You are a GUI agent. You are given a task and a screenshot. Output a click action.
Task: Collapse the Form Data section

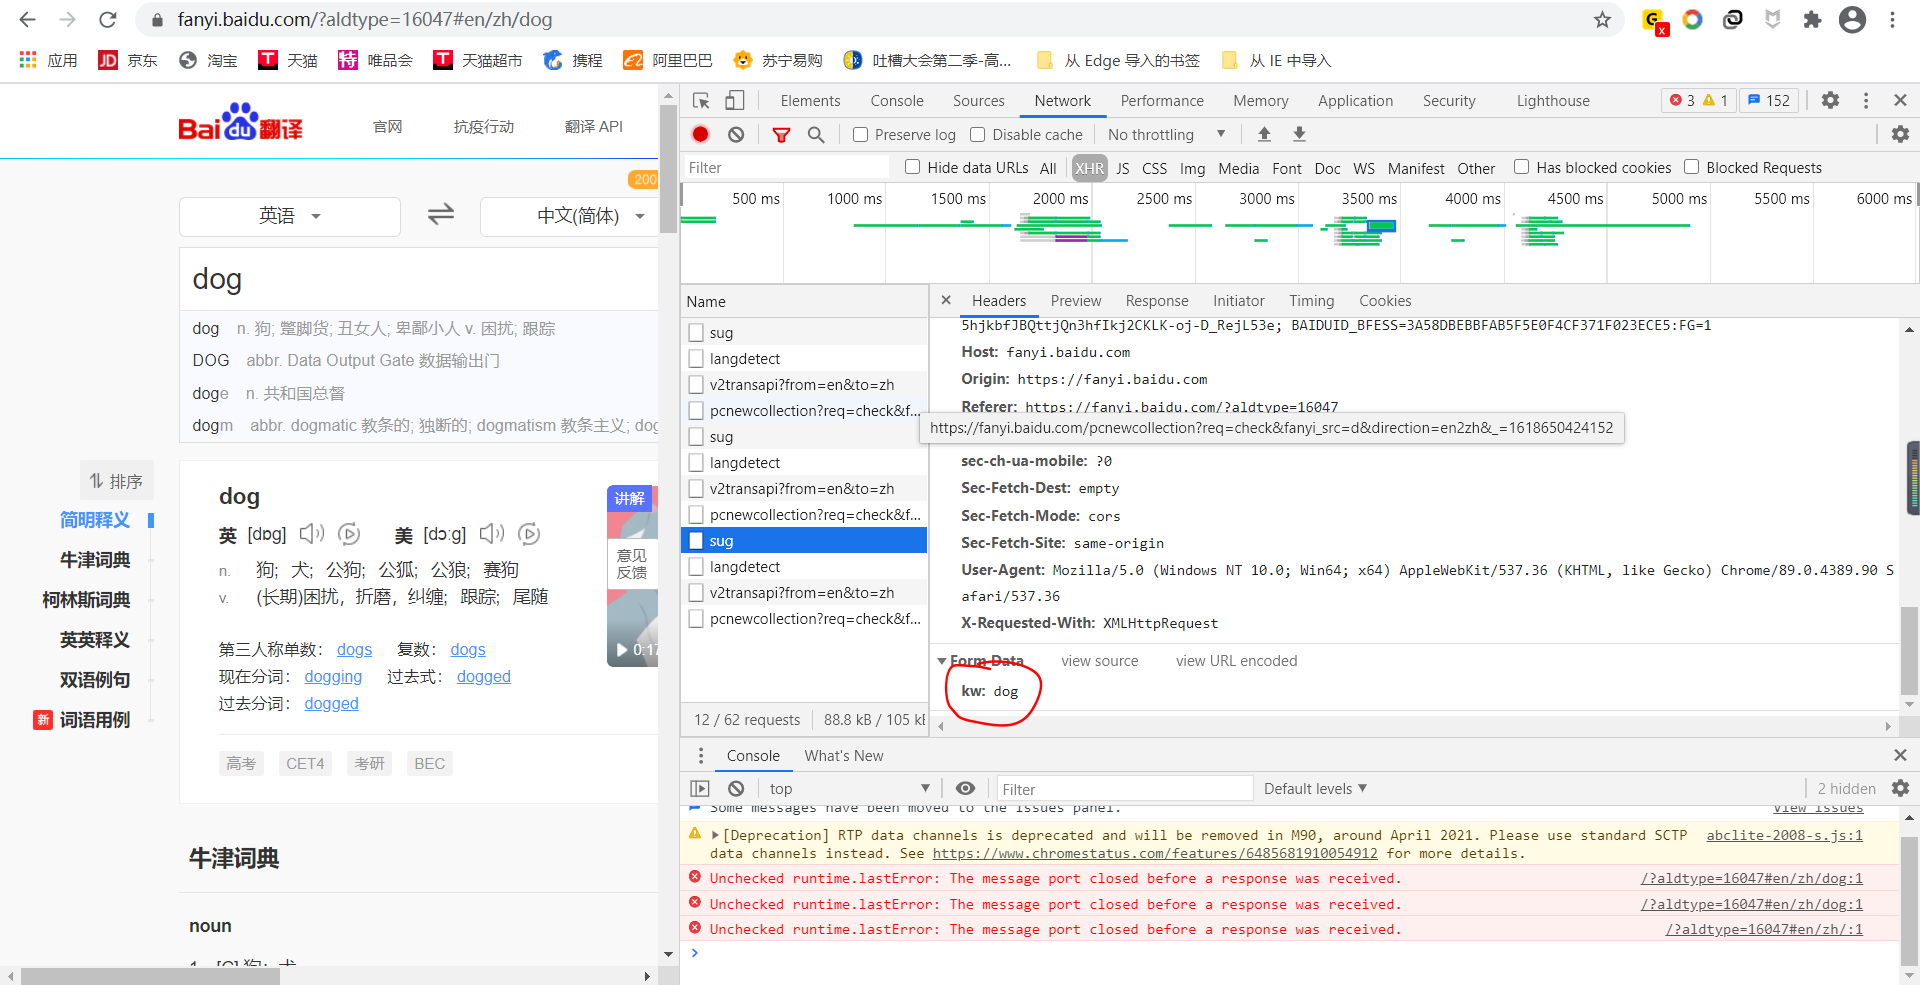[942, 661]
